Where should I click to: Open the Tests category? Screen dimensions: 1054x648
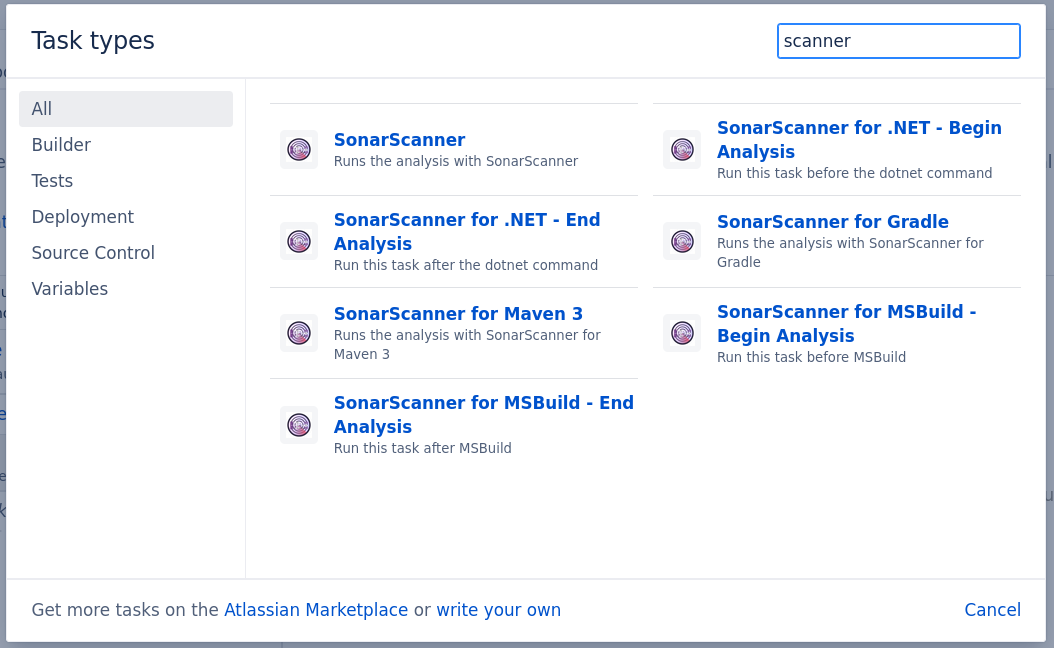[52, 181]
